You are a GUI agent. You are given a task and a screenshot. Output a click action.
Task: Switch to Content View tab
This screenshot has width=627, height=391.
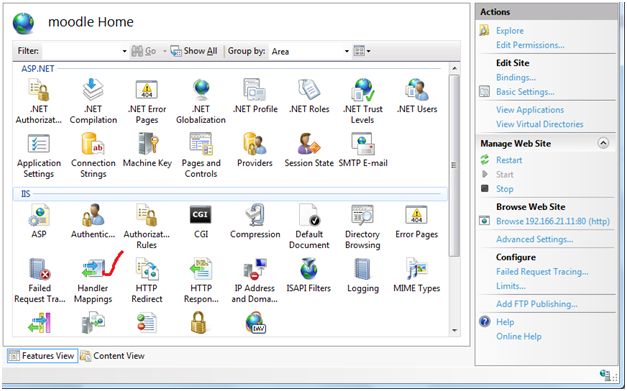pyautogui.click(x=112, y=355)
